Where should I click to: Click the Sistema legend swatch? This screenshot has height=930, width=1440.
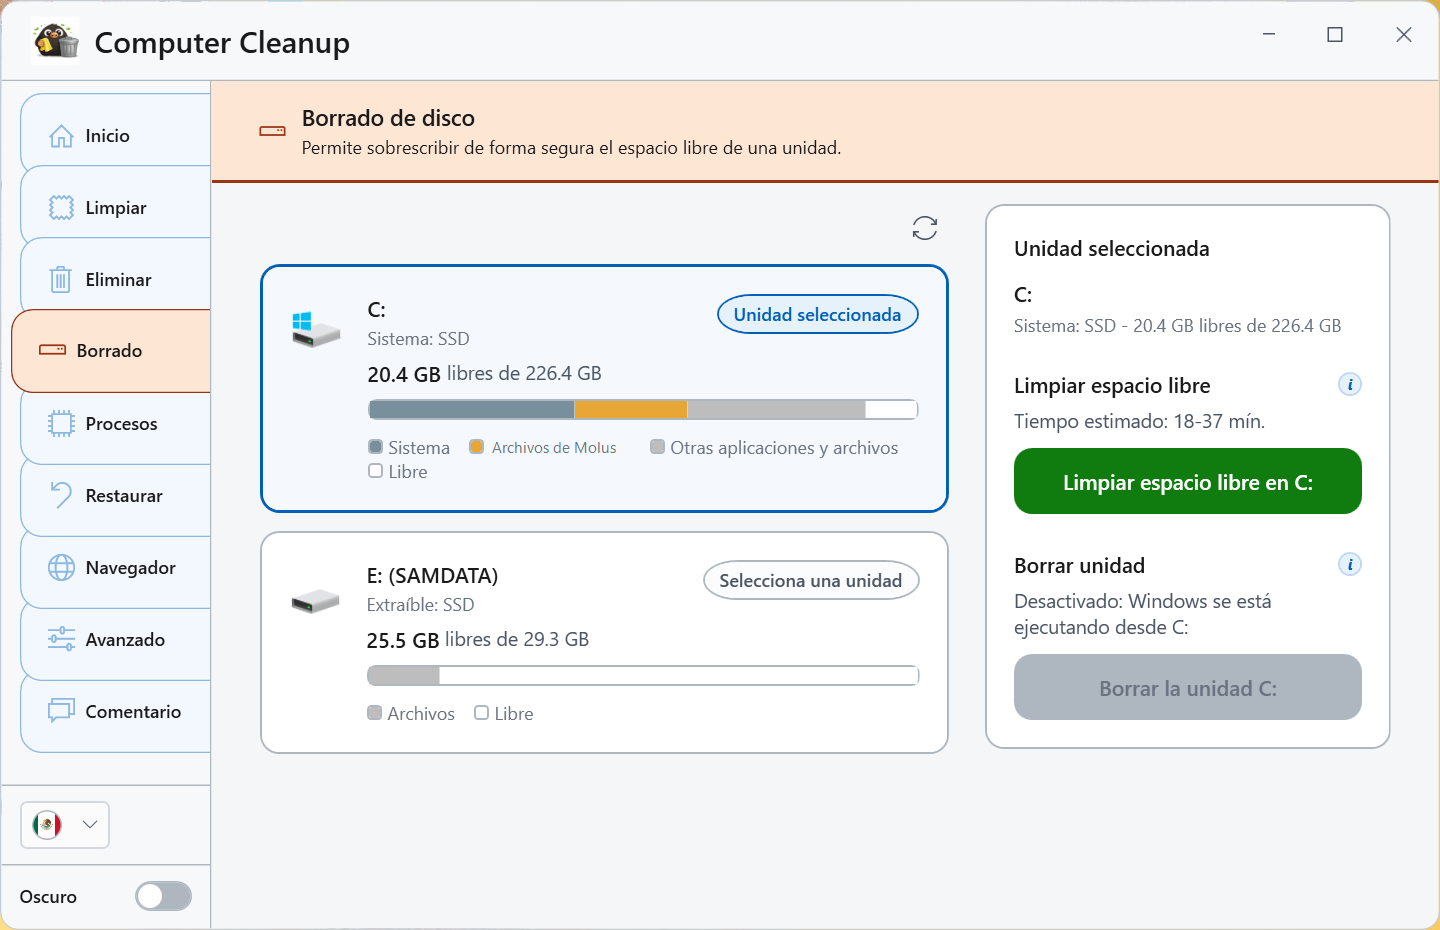(376, 447)
